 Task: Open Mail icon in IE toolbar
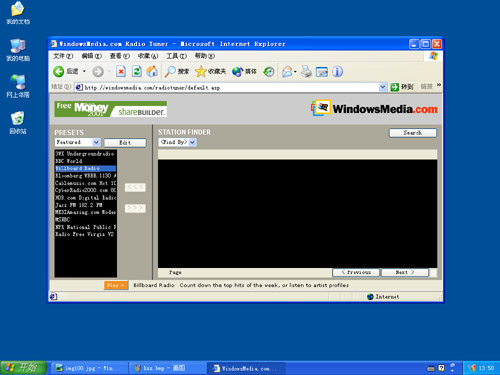coord(287,71)
